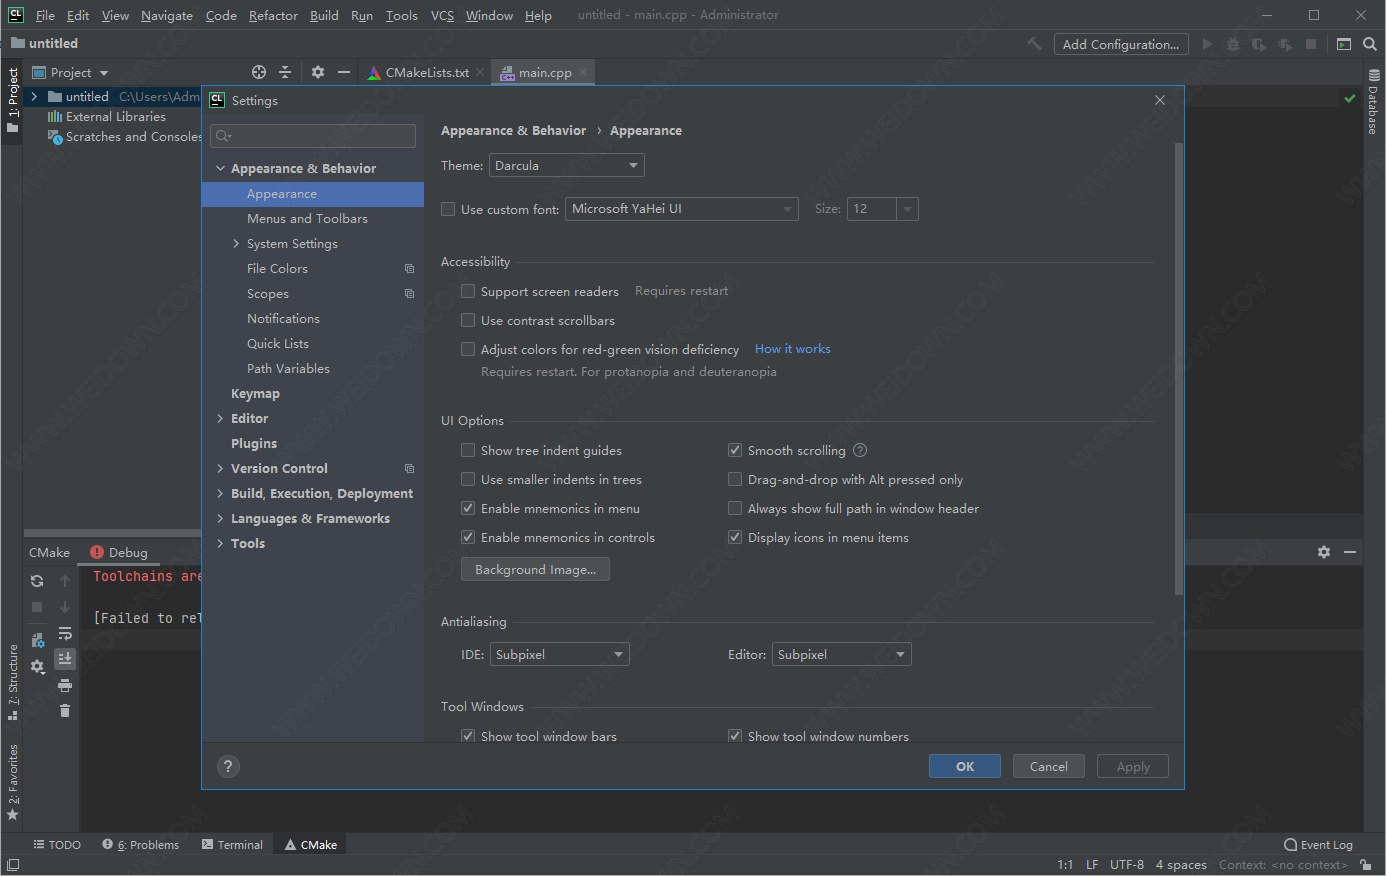
Task: Uncheck Smooth scrolling checkbox
Action: [x=735, y=450]
